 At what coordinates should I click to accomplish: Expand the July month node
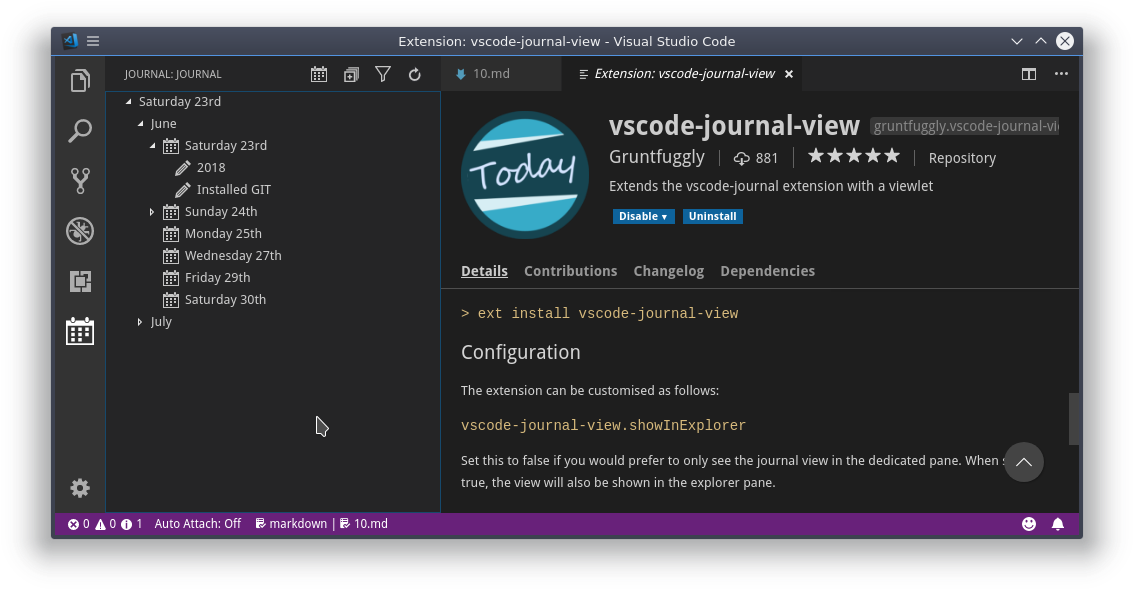[x=139, y=322]
